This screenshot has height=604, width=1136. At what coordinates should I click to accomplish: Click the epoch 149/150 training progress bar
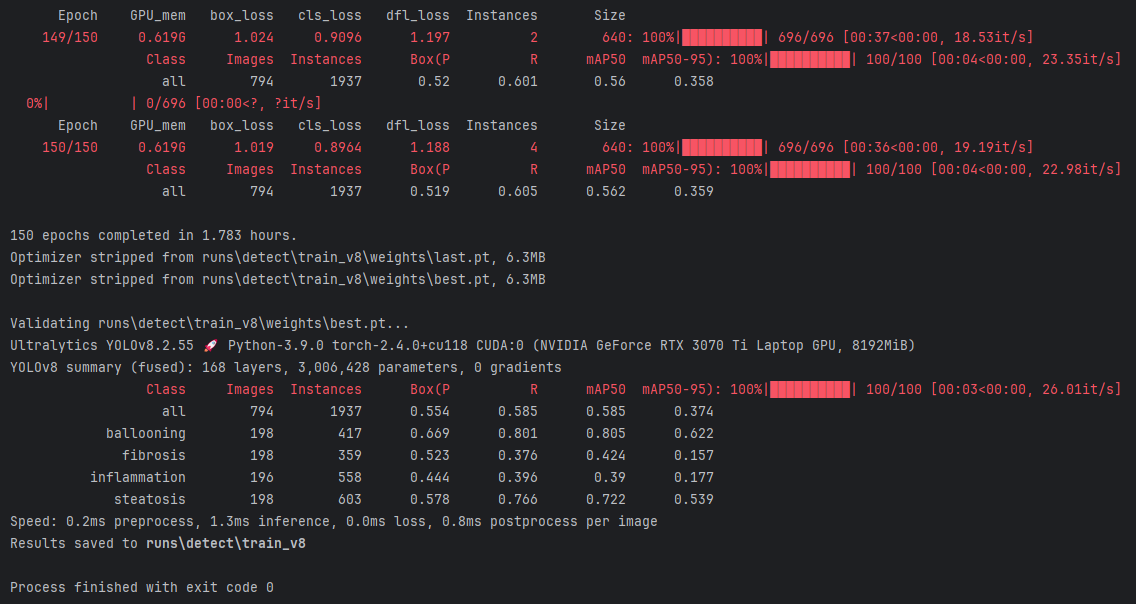click(x=722, y=38)
